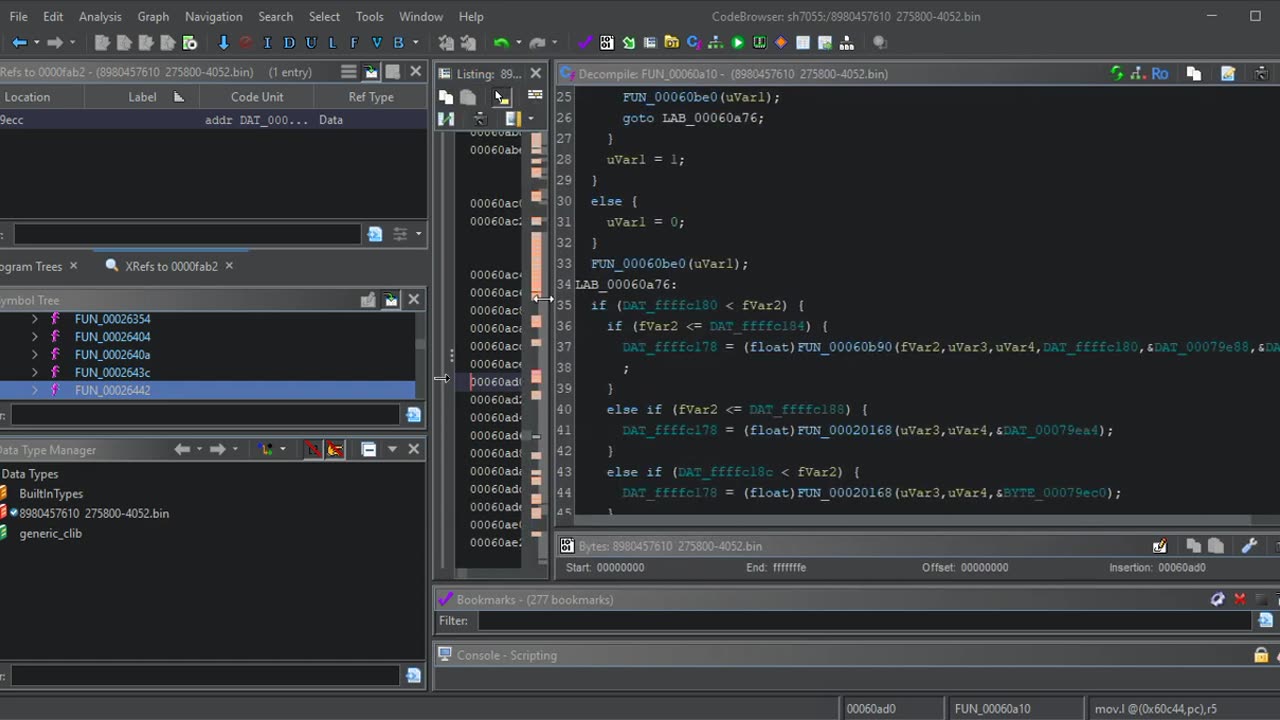Toggle navigation by Function (F) type
This screenshot has height=720, width=1280.
(x=354, y=42)
